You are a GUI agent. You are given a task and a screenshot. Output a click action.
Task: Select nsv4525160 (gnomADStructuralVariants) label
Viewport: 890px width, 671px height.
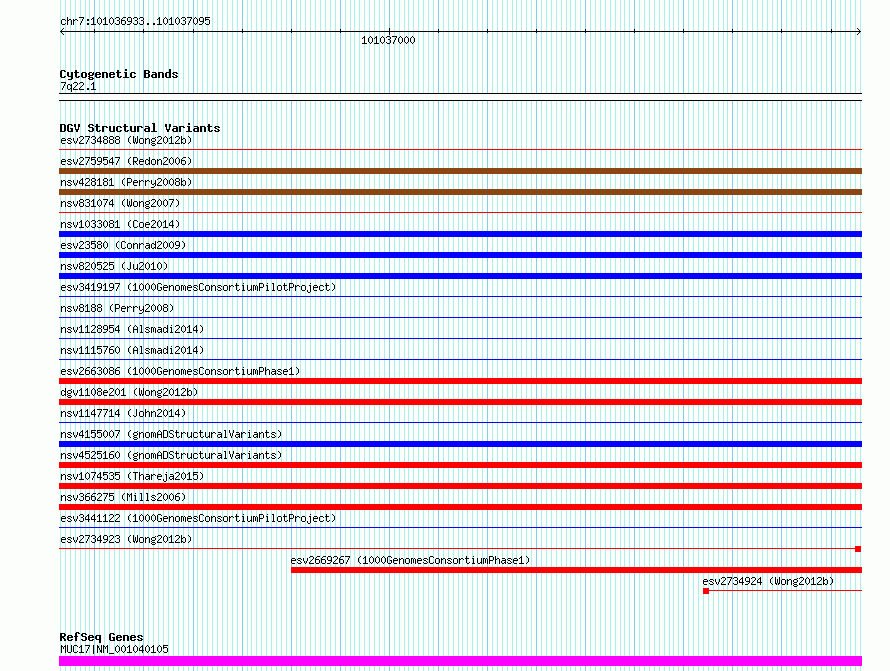tap(171, 455)
